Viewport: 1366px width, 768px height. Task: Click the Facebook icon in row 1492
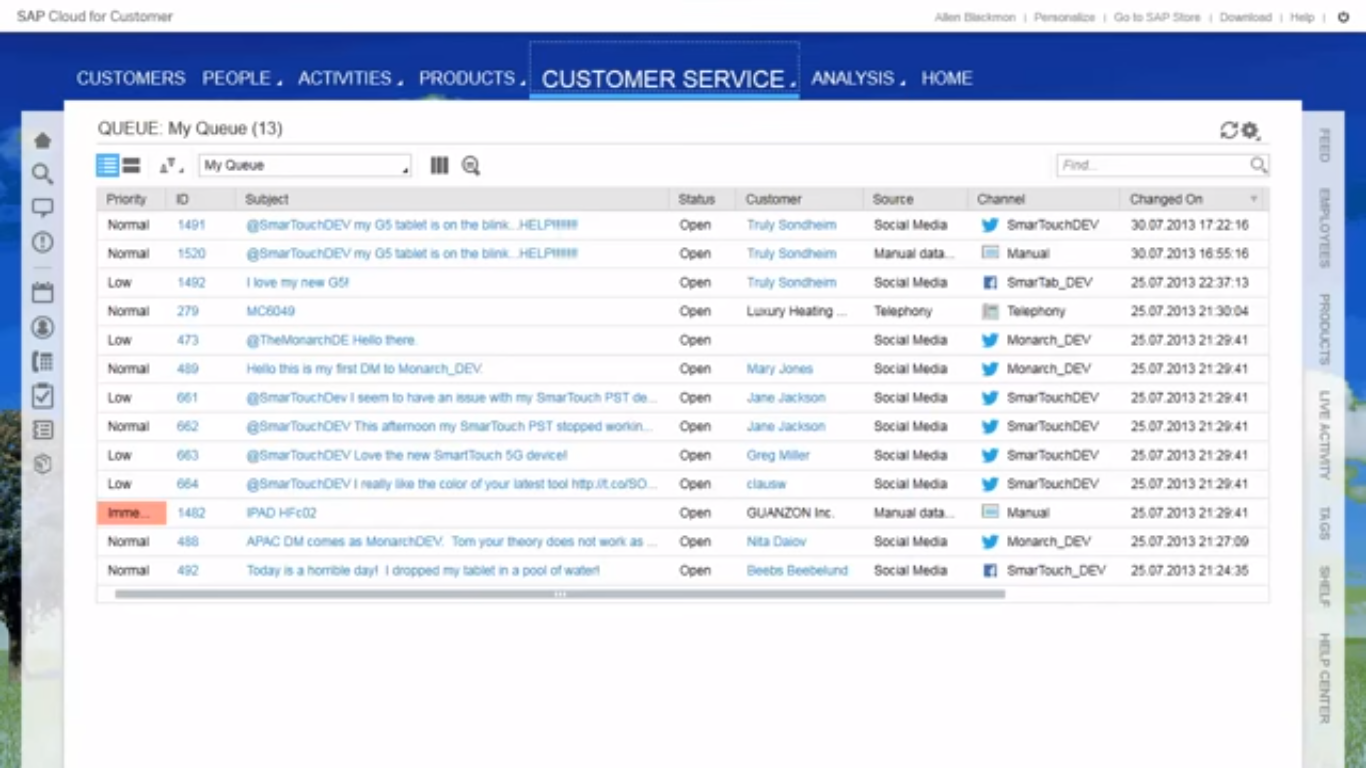pyautogui.click(x=990, y=283)
